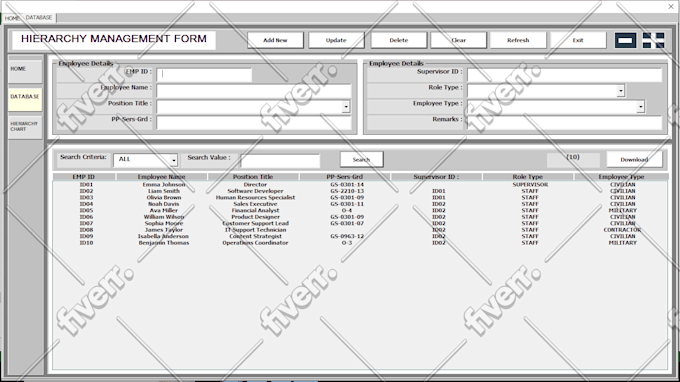This screenshot has height=382, width=680.
Task: Focus the Employee Name input field
Action: tap(253, 91)
